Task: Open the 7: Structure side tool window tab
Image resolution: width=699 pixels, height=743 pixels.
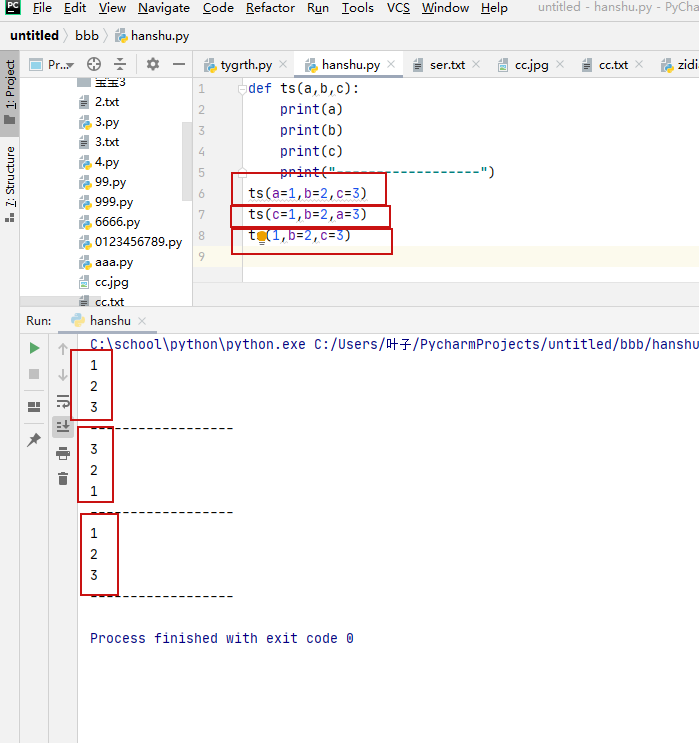Action: tap(10, 183)
